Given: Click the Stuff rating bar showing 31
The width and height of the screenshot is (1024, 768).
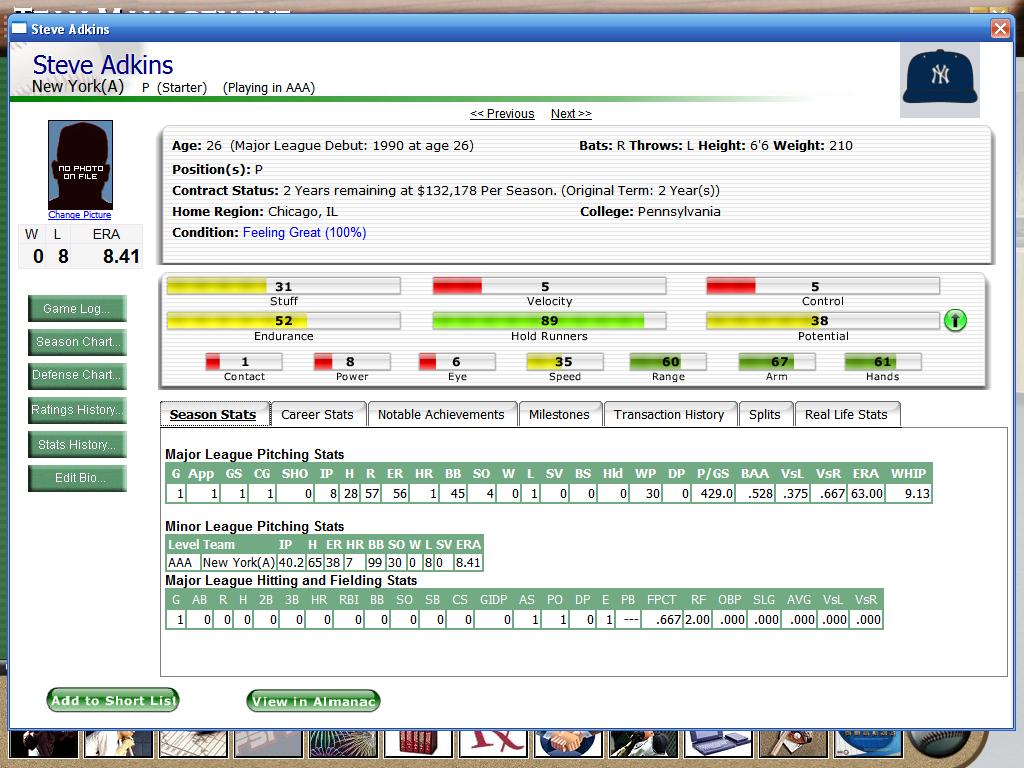Looking at the screenshot, I should click(283, 286).
